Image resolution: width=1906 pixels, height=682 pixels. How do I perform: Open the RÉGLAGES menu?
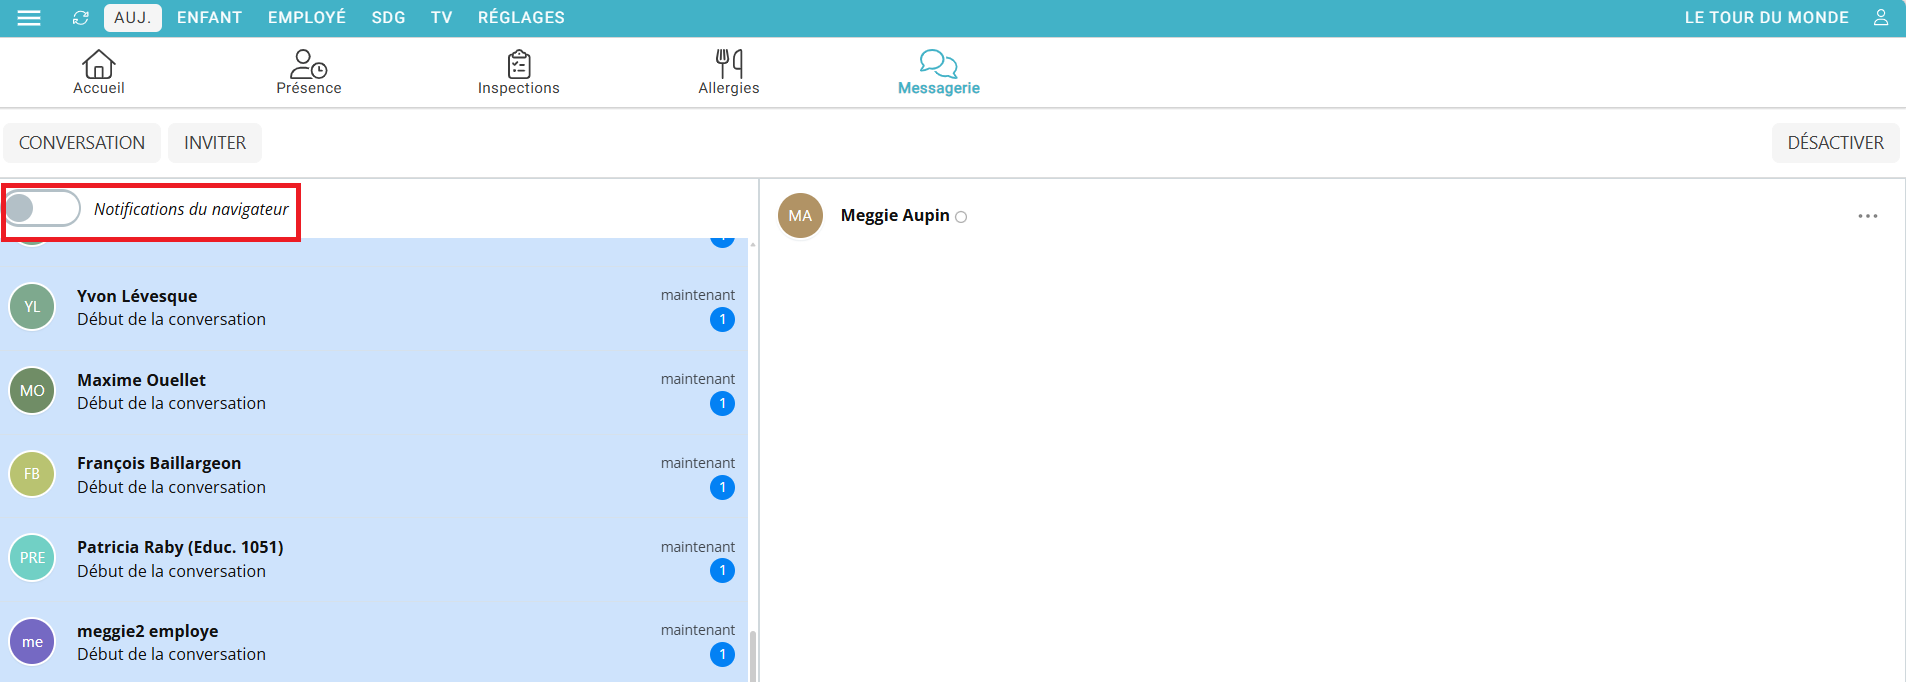tap(521, 18)
